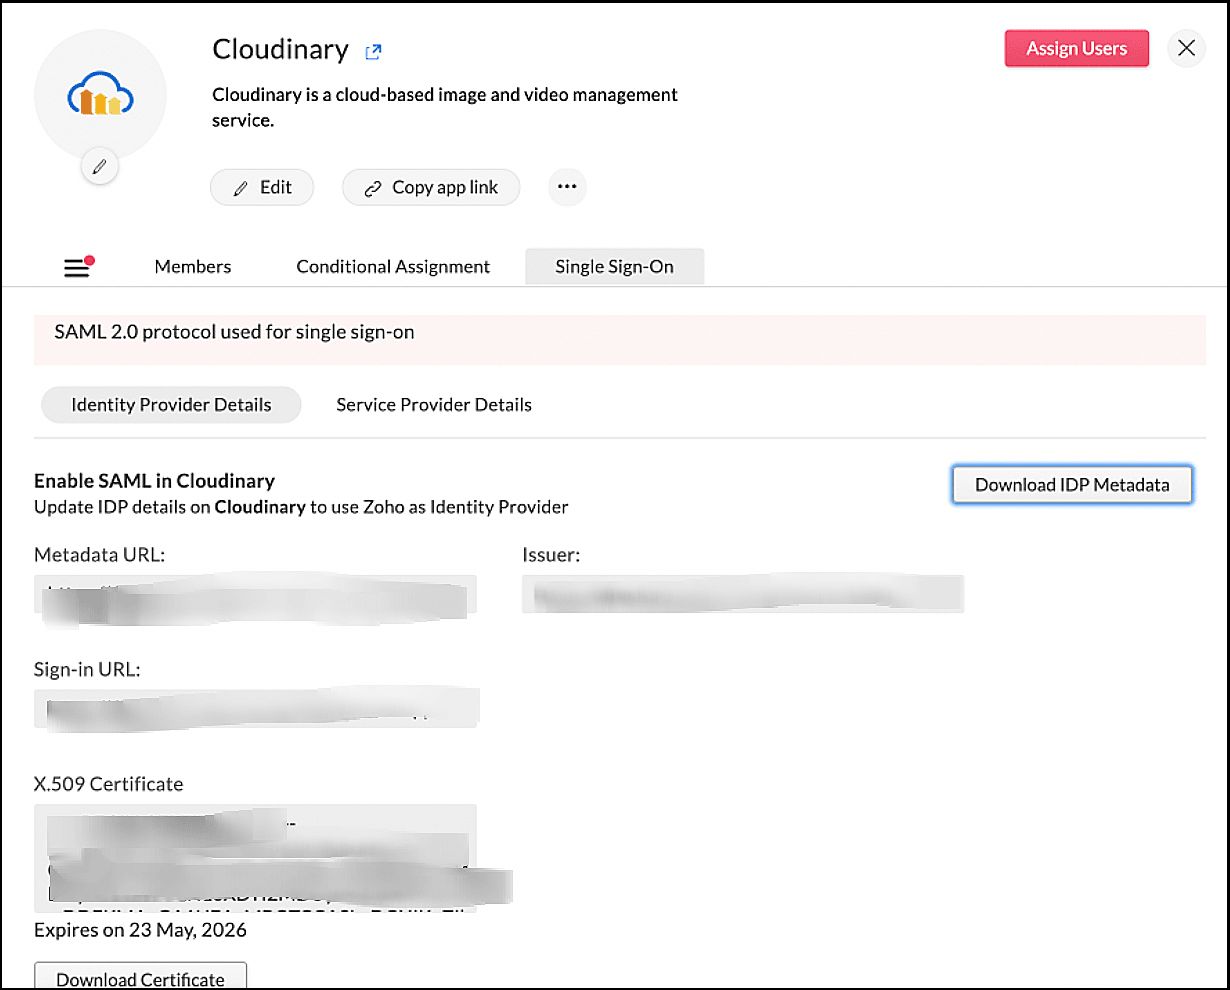Switch to Members tab

(193, 267)
